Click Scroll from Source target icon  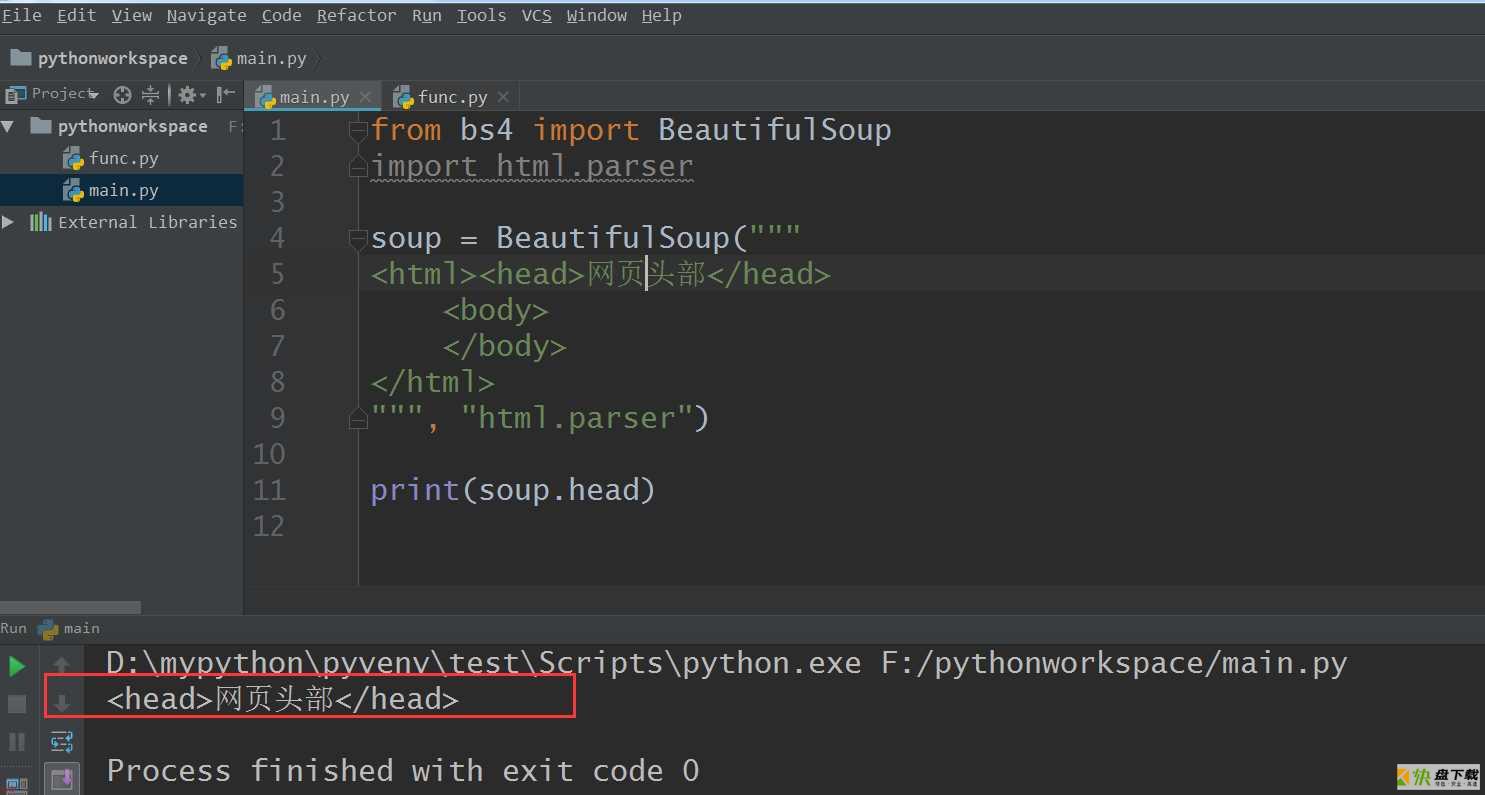122,95
